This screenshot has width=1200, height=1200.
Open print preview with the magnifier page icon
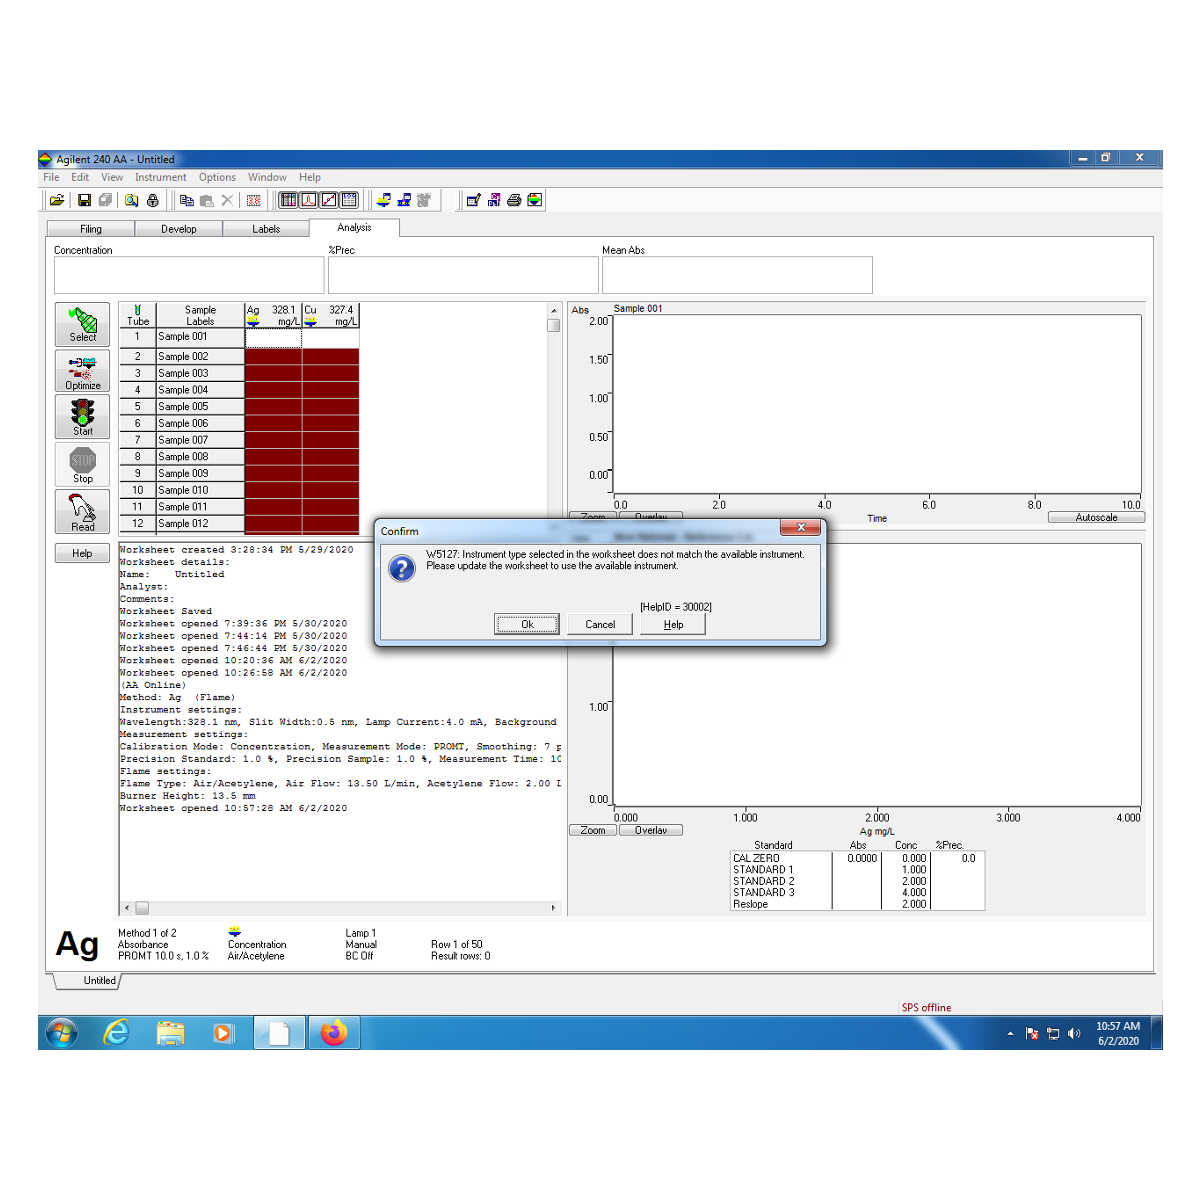(132, 200)
